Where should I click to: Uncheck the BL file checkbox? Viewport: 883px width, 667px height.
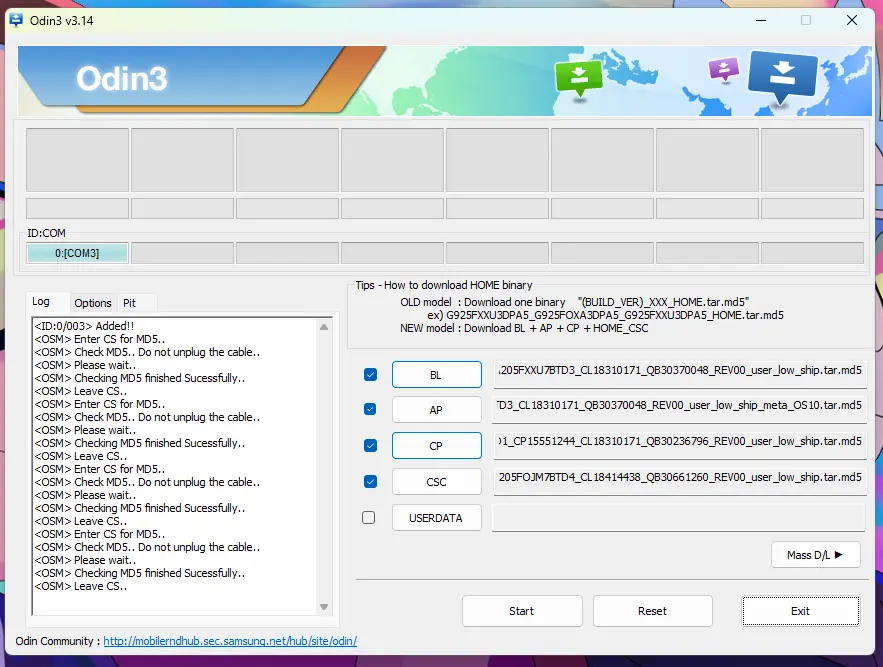click(370, 375)
